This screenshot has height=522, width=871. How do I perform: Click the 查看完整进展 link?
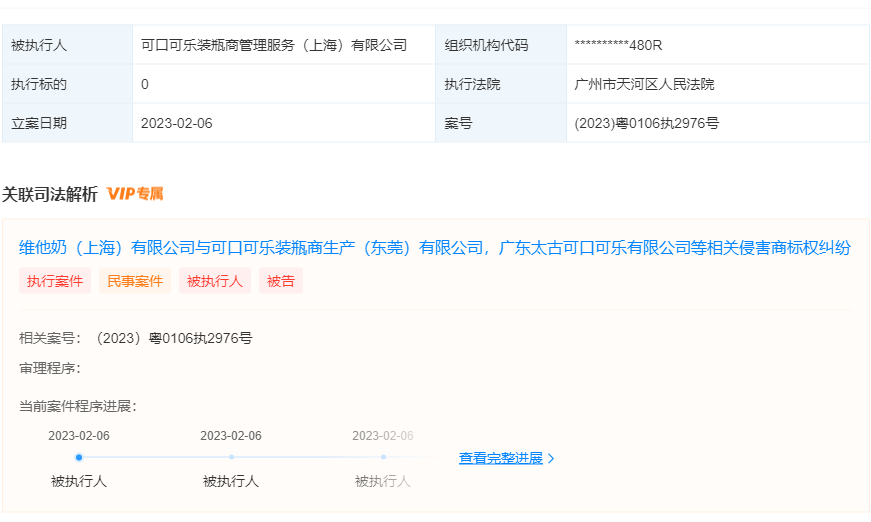[x=500, y=458]
